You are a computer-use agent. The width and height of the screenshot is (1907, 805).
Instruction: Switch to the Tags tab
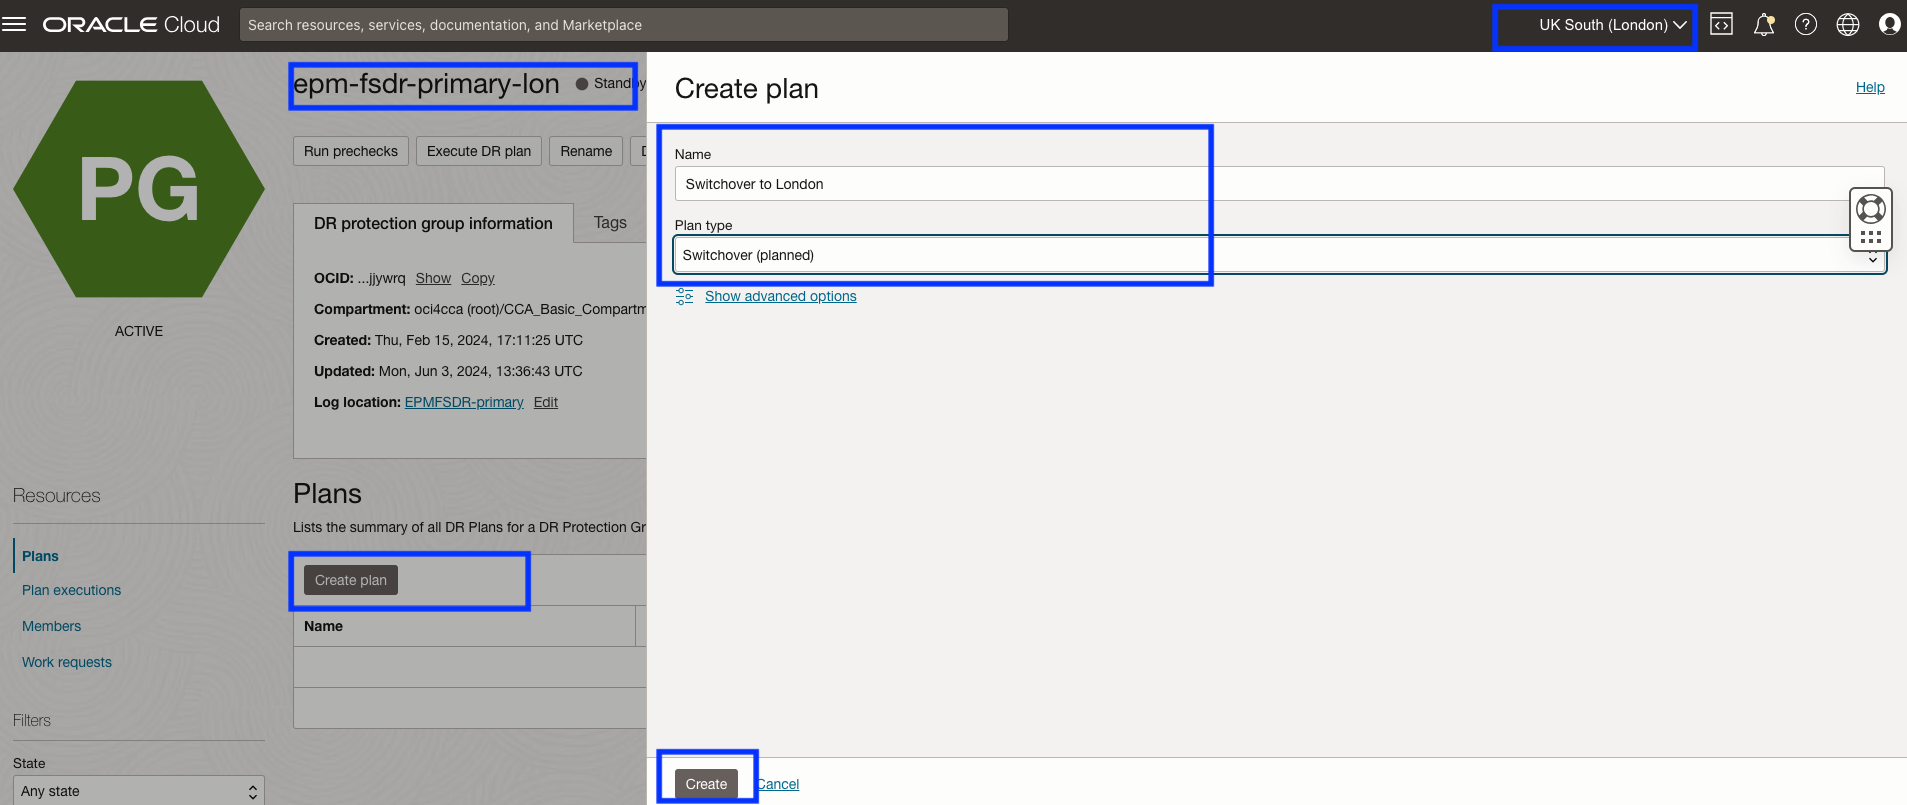[610, 222]
